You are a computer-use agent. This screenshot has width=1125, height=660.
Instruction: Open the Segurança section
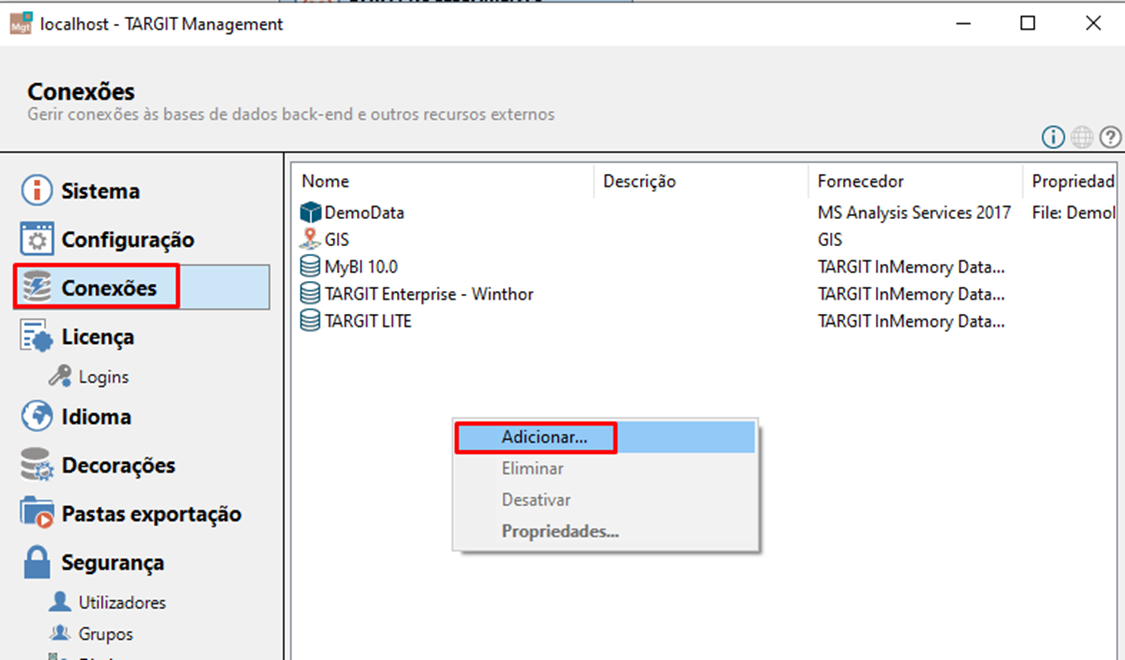point(113,562)
